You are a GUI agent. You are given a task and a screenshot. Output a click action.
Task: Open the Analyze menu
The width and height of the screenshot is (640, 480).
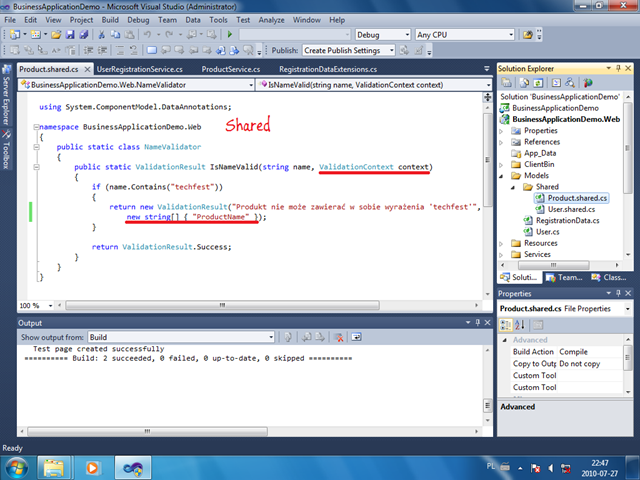pos(271,20)
